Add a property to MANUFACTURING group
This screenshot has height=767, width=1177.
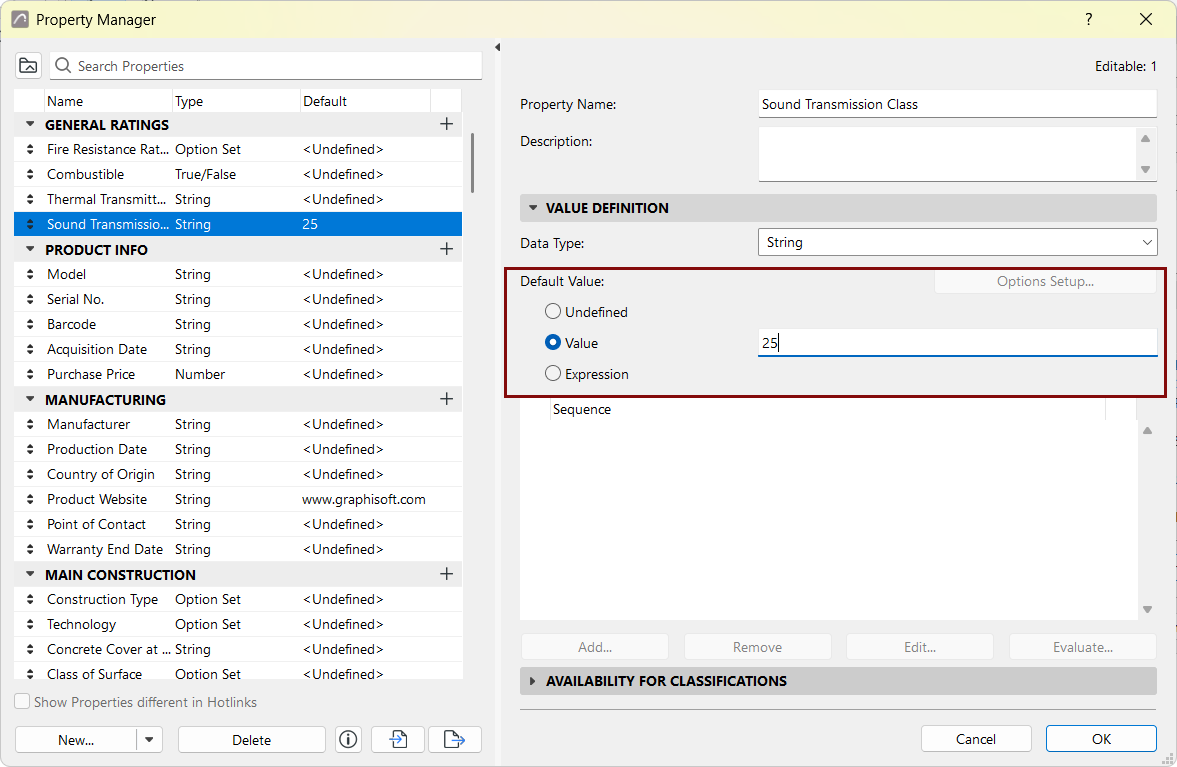447,399
